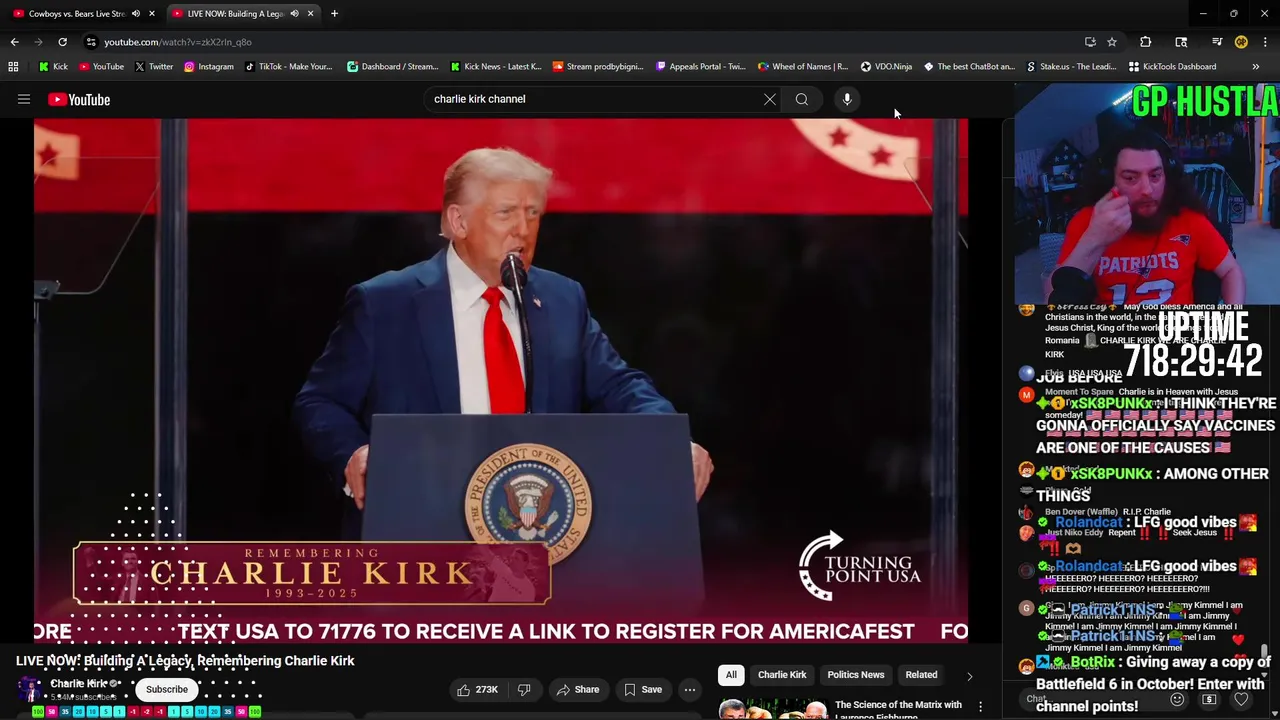
Task: Expand hidden bookmarks with double chevron
Action: pyautogui.click(x=1255, y=67)
